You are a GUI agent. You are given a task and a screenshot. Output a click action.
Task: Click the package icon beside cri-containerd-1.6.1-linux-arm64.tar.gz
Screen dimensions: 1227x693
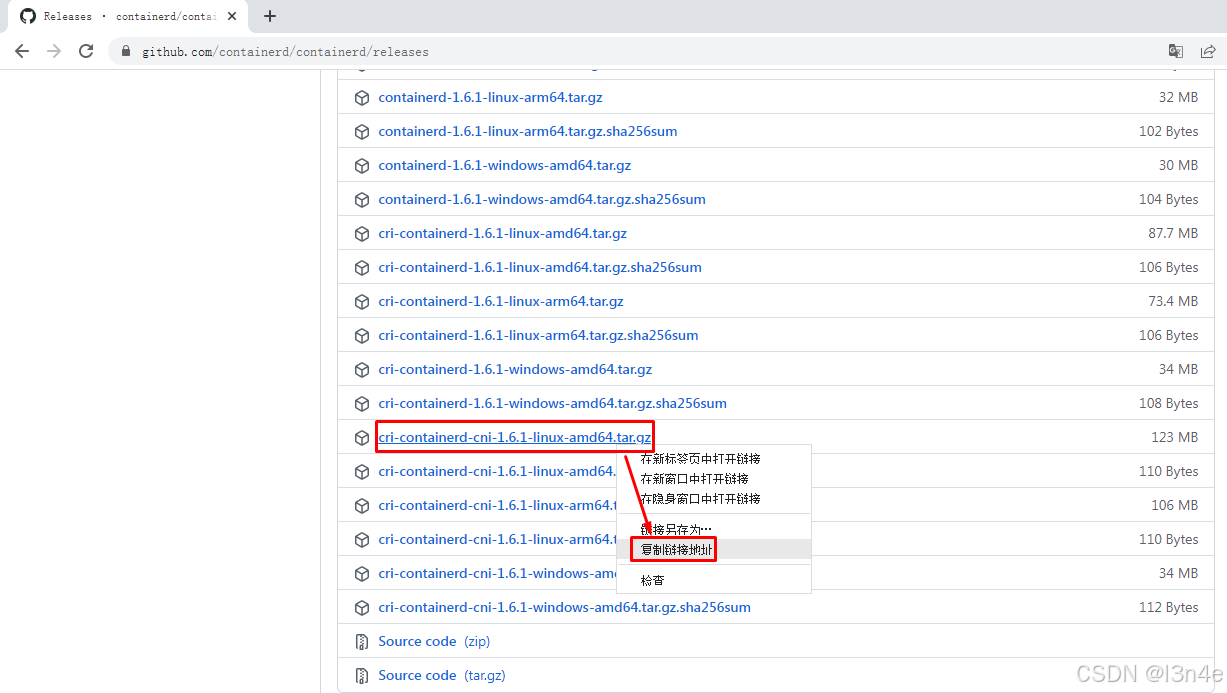pyautogui.click(x=362, y=302)
